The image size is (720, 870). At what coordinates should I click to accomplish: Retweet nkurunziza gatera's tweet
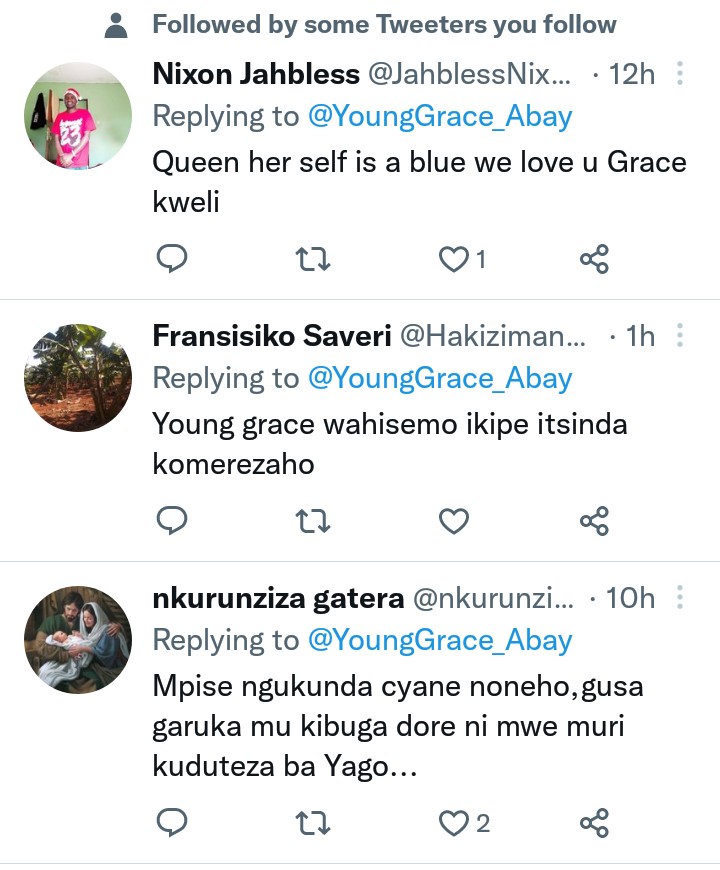point(314,823)
